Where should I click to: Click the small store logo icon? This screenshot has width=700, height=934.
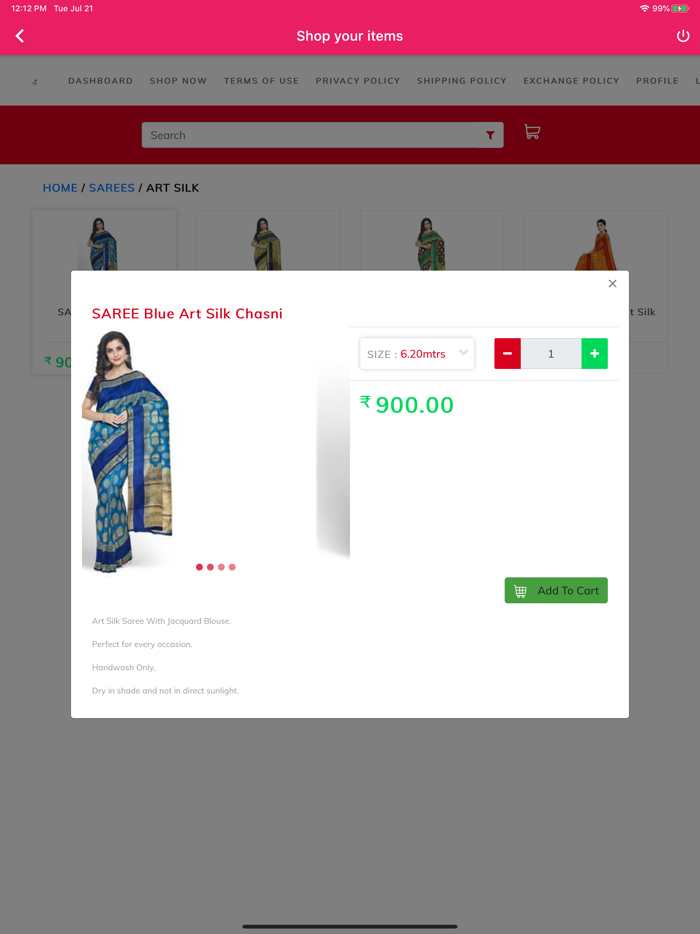tap(35, 81)
